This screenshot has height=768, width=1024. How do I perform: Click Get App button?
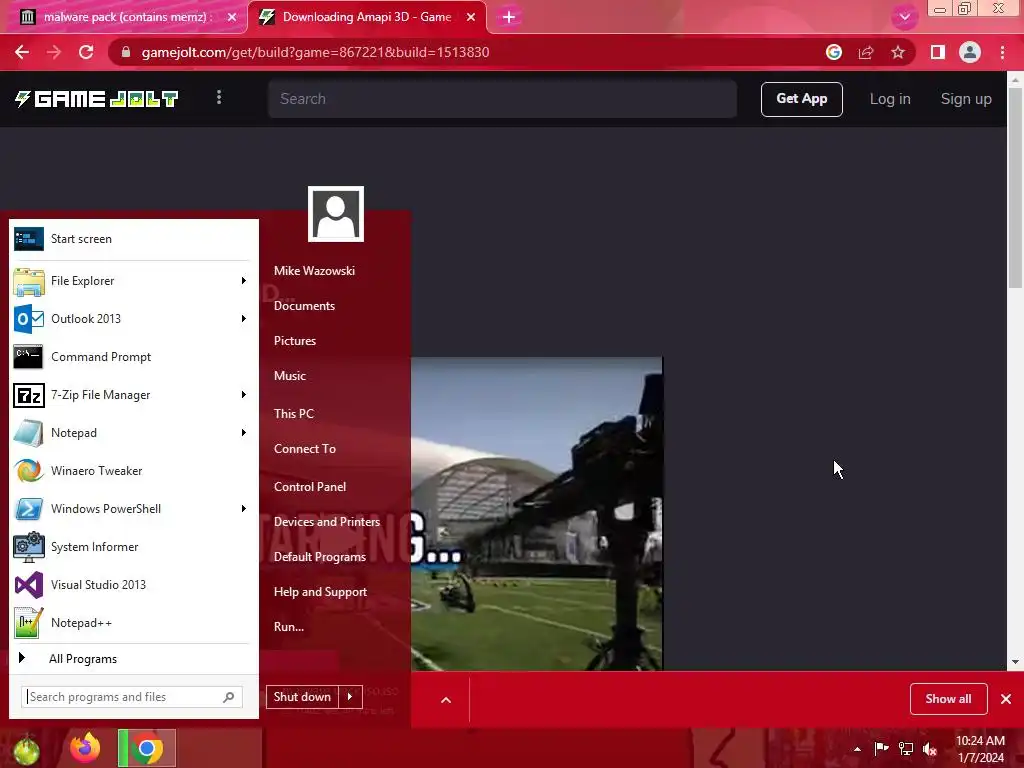coord(802,99)
